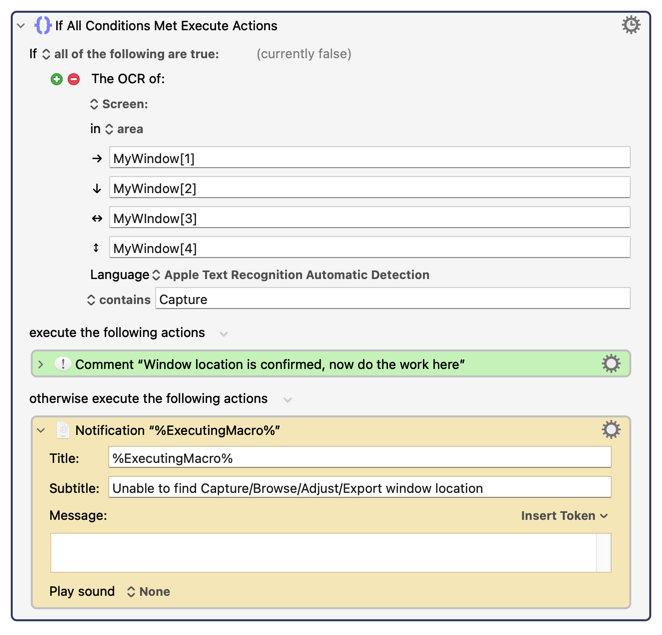This screenshot has height=635, width=662.
Task: Open the Play sound None popup
Action: [x=149, y=592]
